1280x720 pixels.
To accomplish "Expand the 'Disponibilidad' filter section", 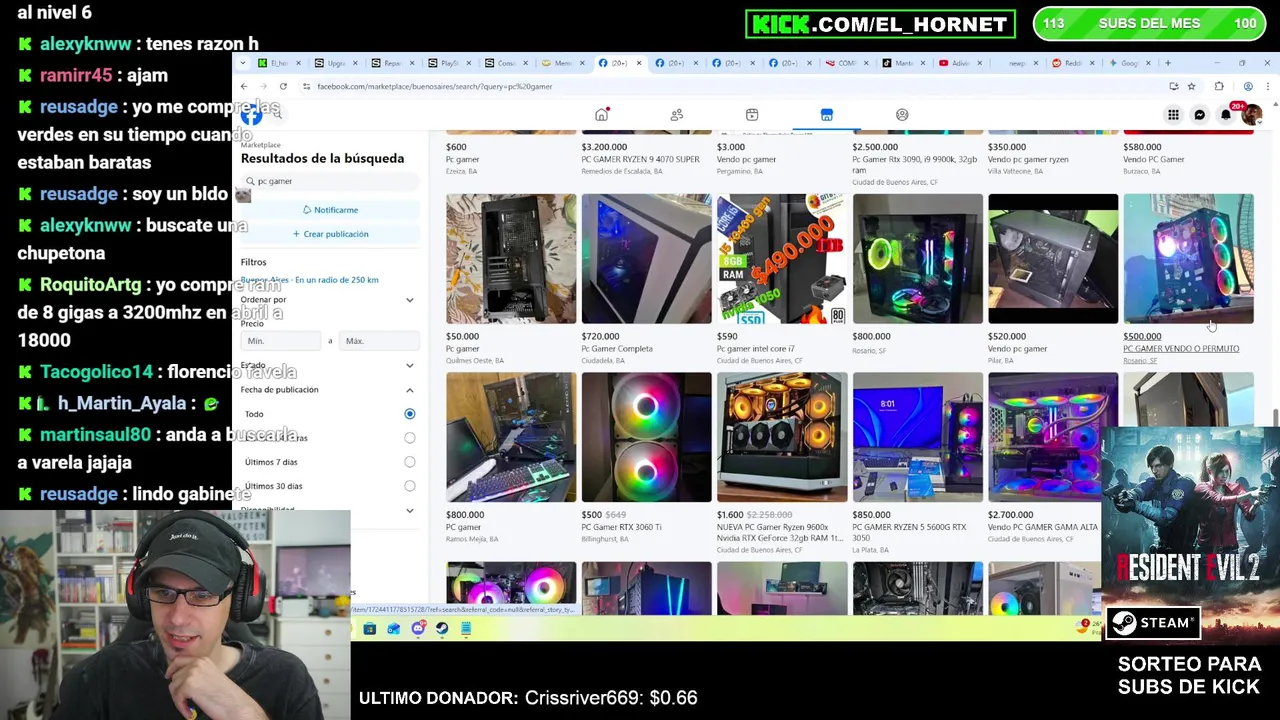I will pyautogui.click(x=409, y=510).
